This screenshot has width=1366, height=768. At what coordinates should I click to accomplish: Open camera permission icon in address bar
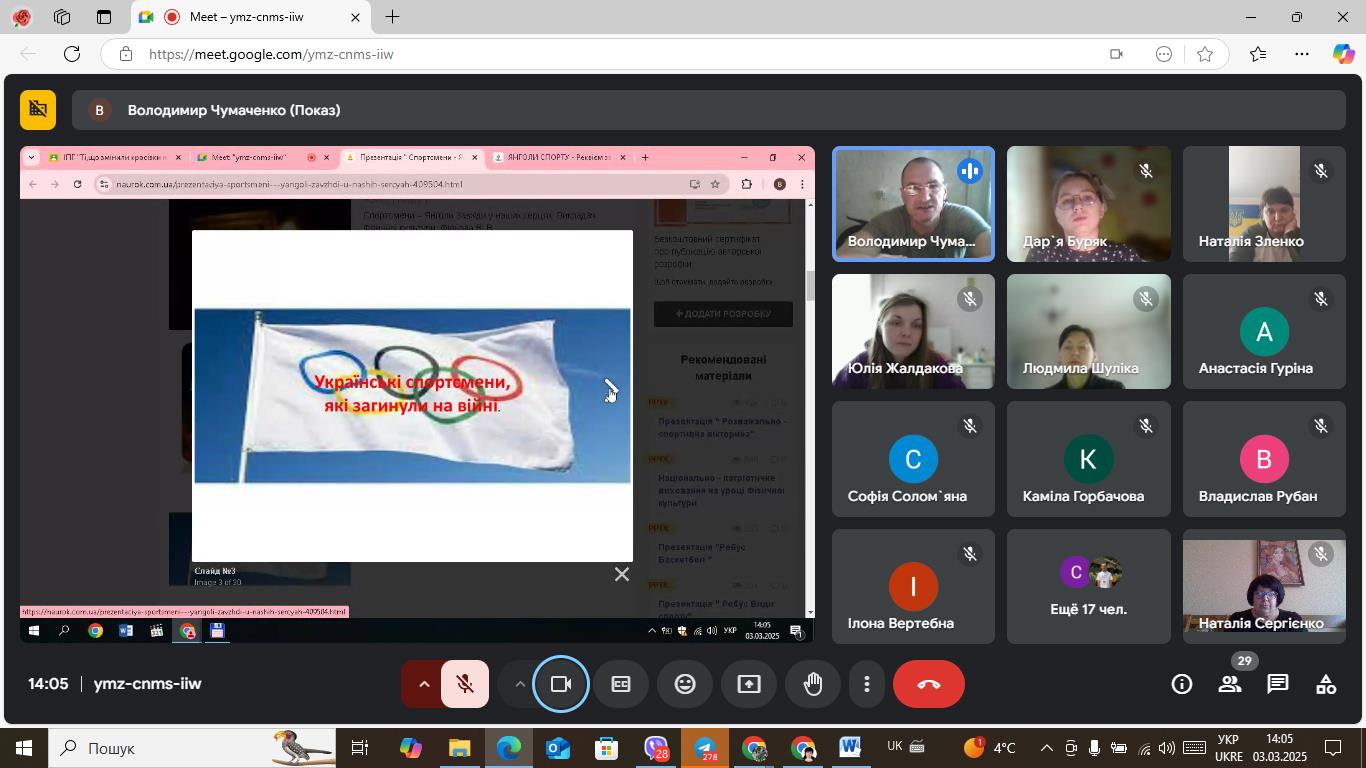[x=1117, y=54]
